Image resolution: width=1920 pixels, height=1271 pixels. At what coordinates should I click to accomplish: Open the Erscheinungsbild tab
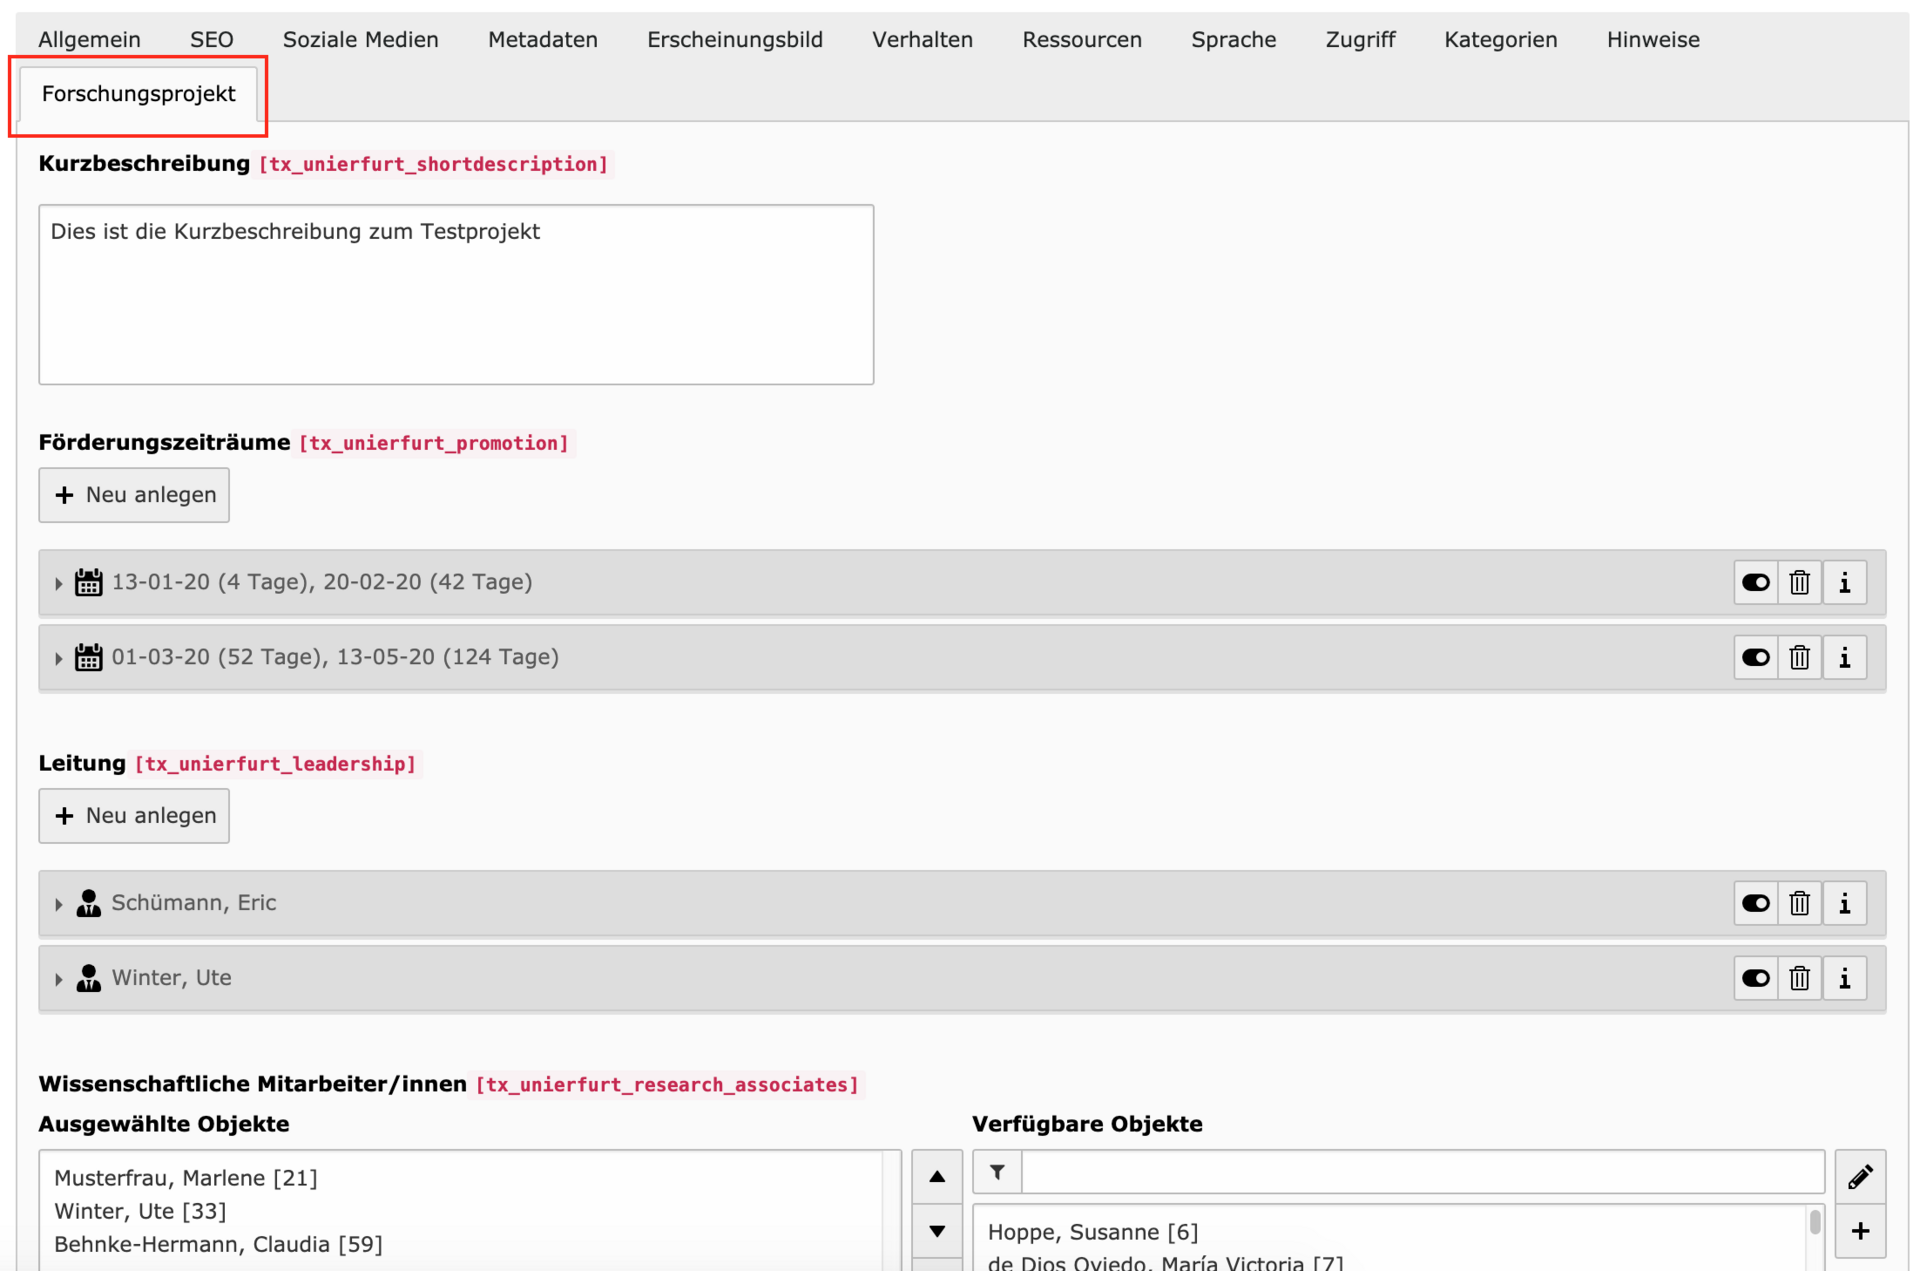pos(734,40)
